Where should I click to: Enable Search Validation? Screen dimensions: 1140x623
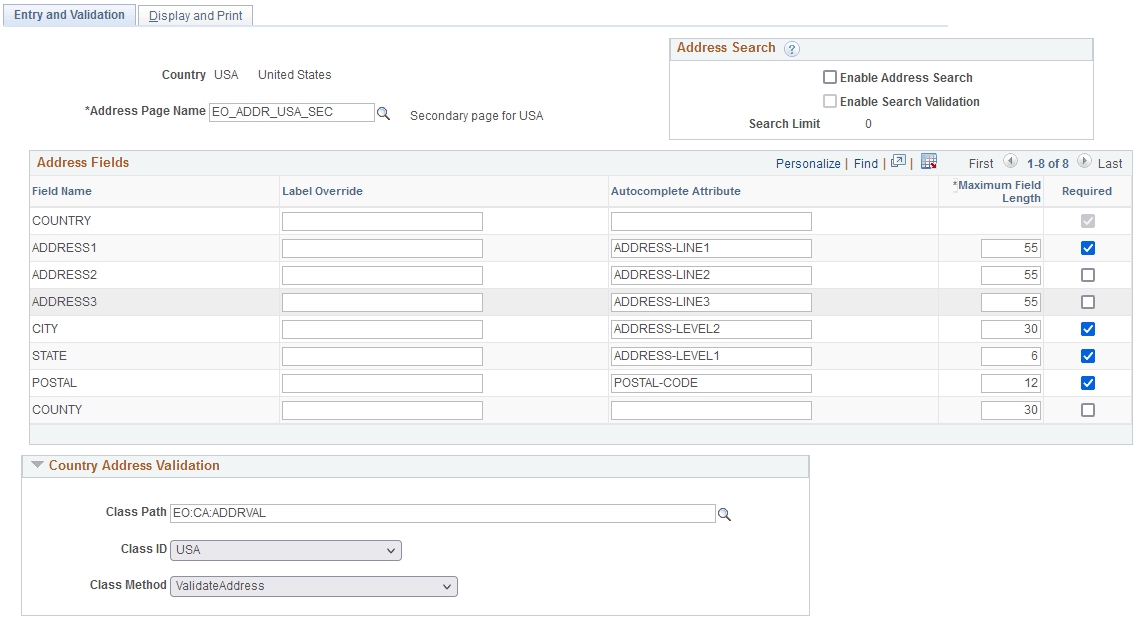tap(830, 101)
